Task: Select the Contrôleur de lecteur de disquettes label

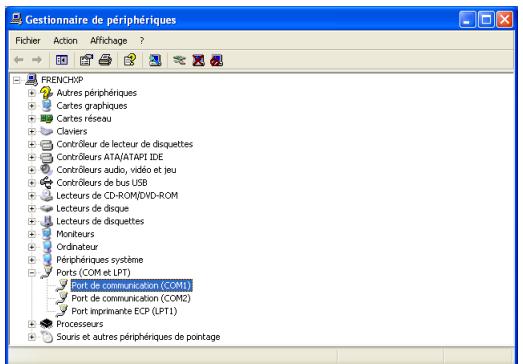Action: point(124,144)
